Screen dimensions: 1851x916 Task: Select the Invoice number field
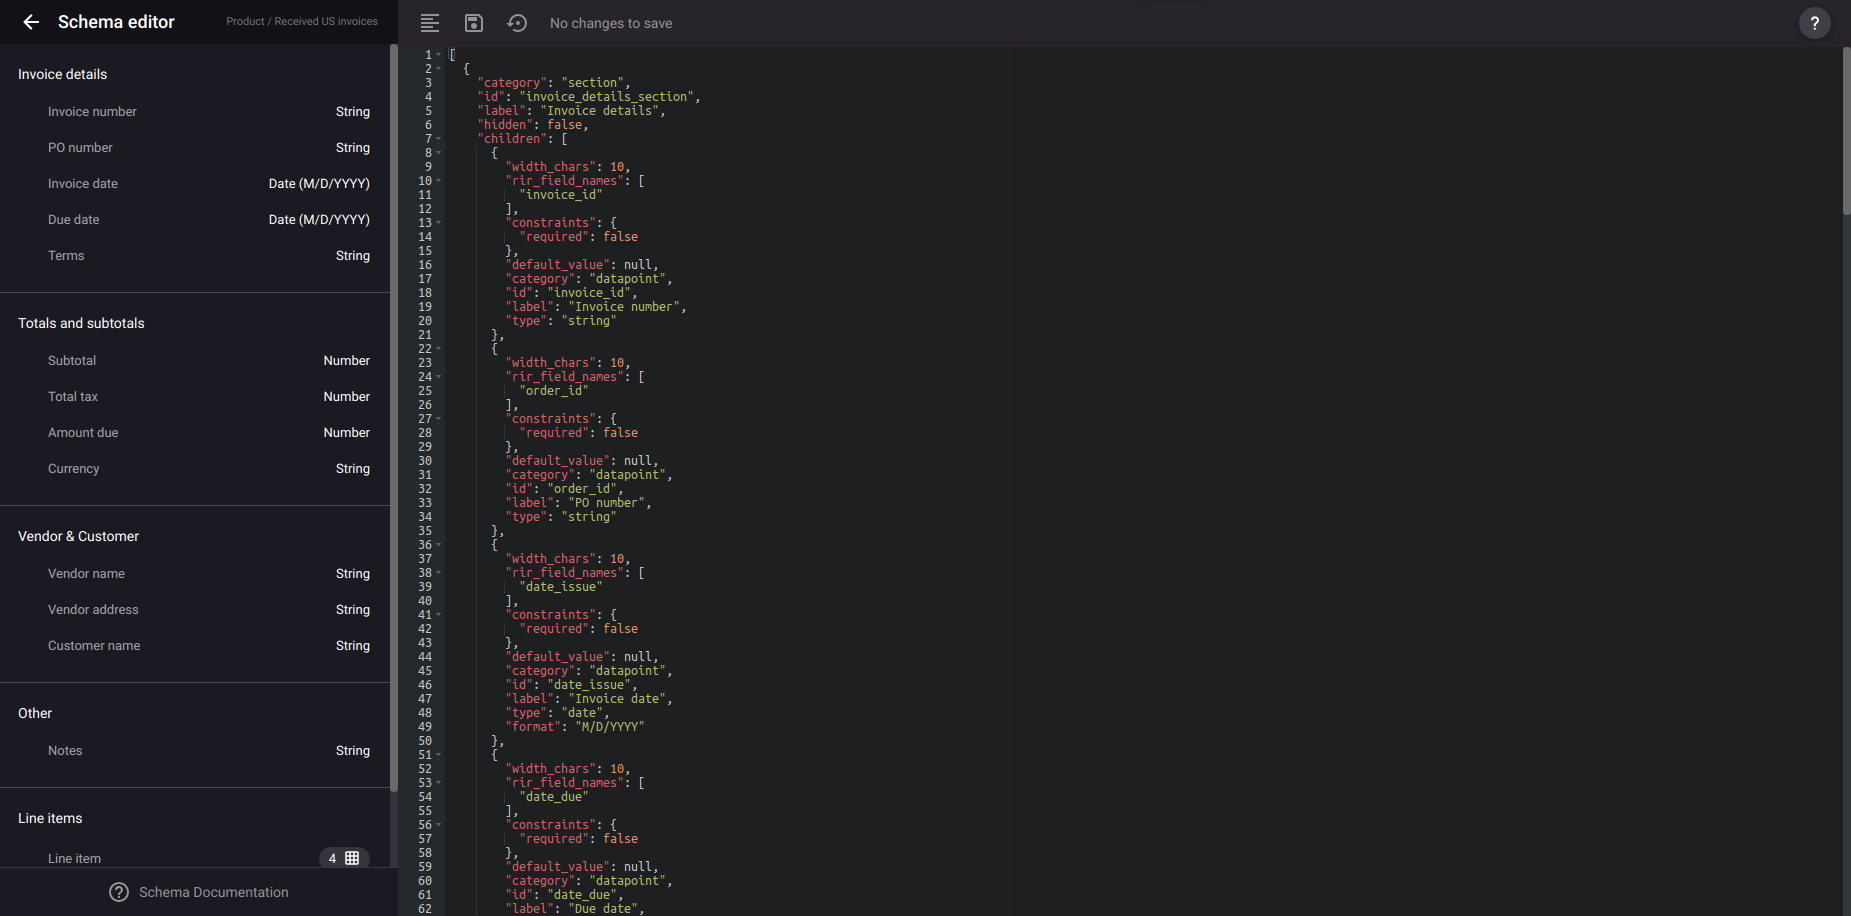pyautogui.click(x=92, y=112)
